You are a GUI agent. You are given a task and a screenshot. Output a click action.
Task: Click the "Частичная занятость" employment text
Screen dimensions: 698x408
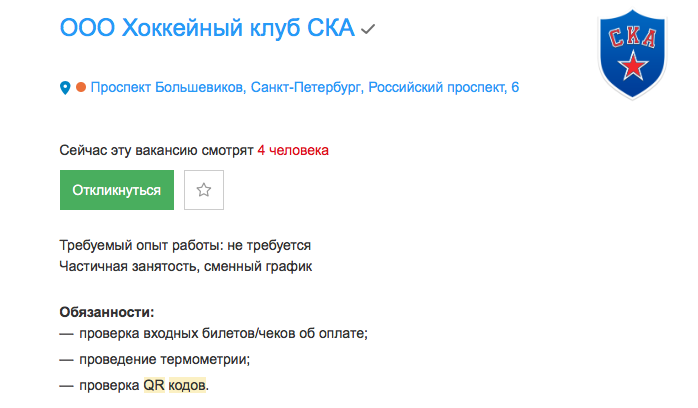[x=126, y=267]
